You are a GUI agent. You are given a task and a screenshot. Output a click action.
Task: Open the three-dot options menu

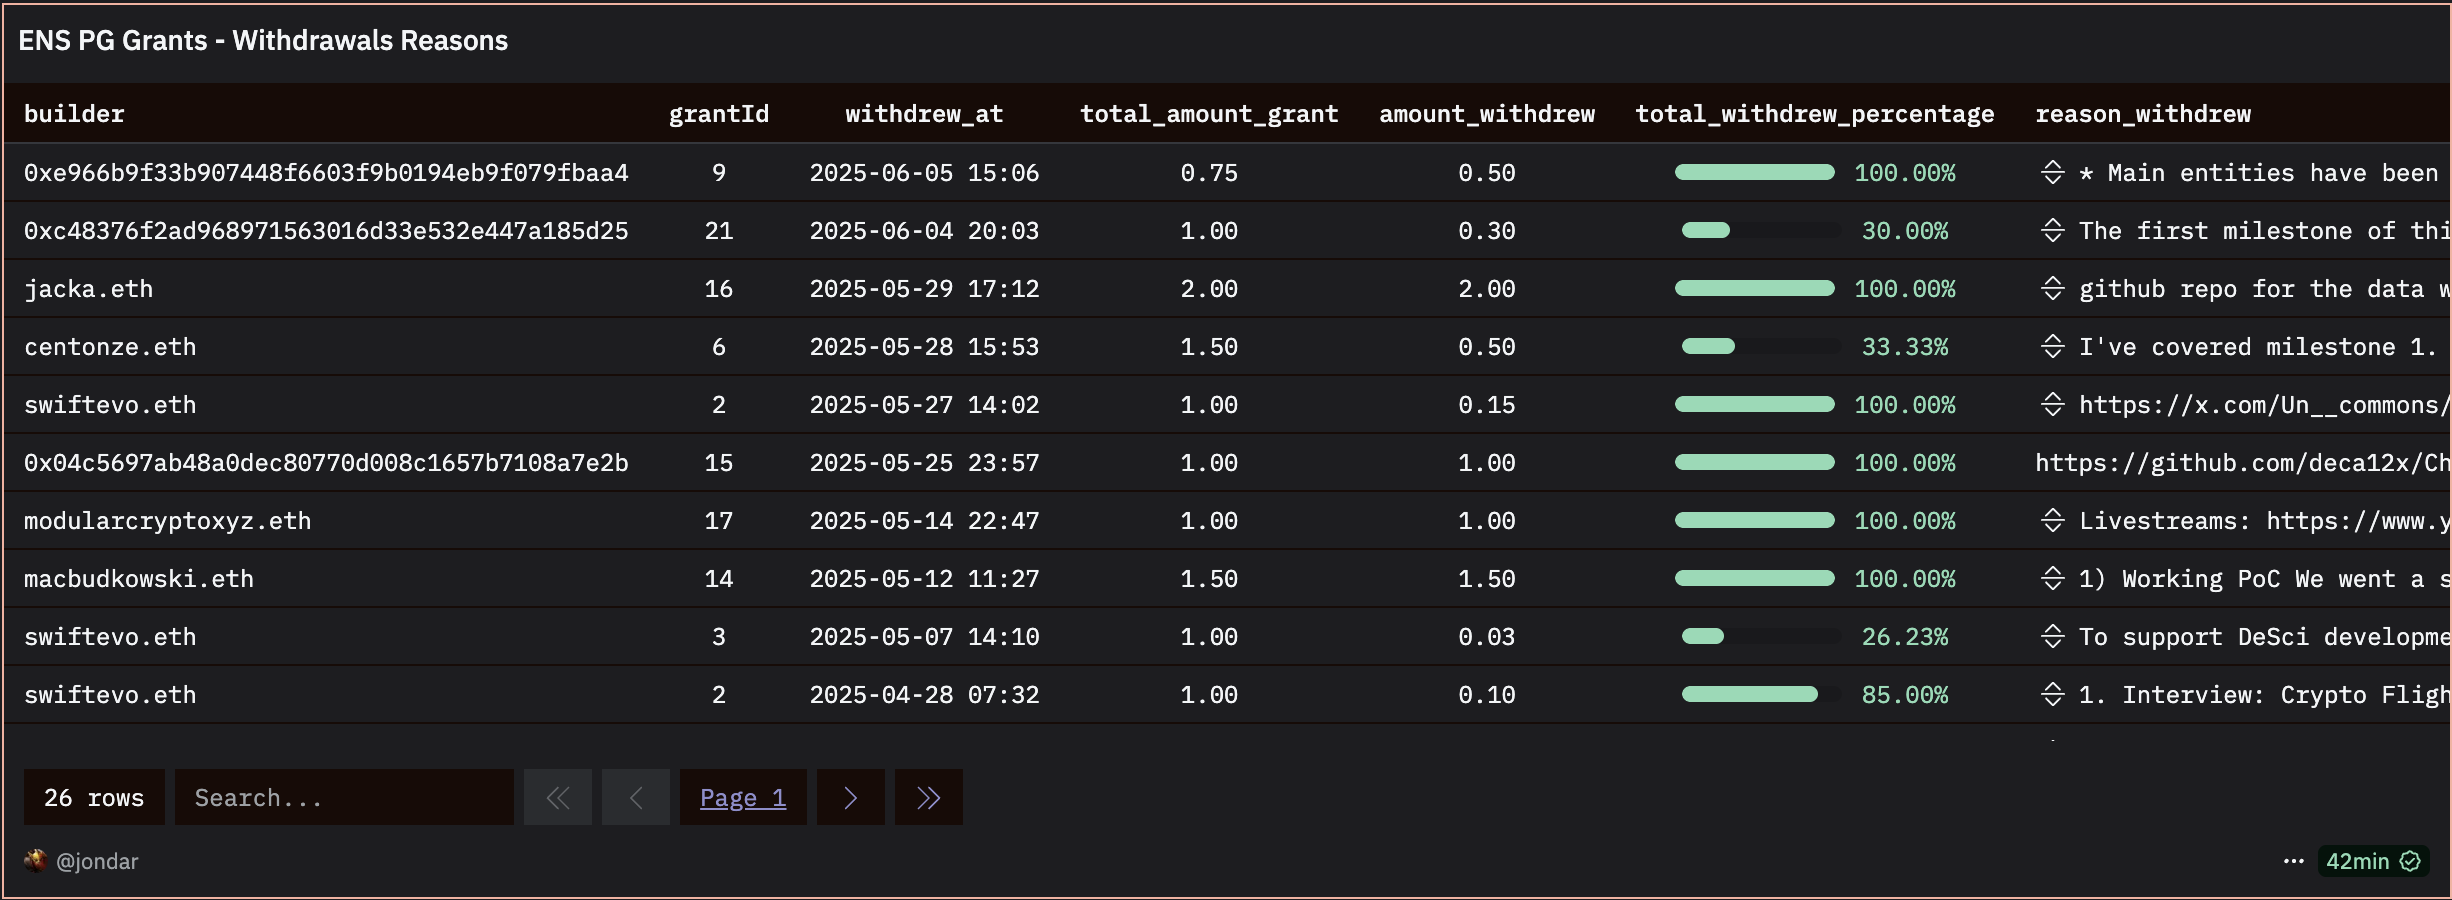pyautogui.click(x=2294, y=861)
